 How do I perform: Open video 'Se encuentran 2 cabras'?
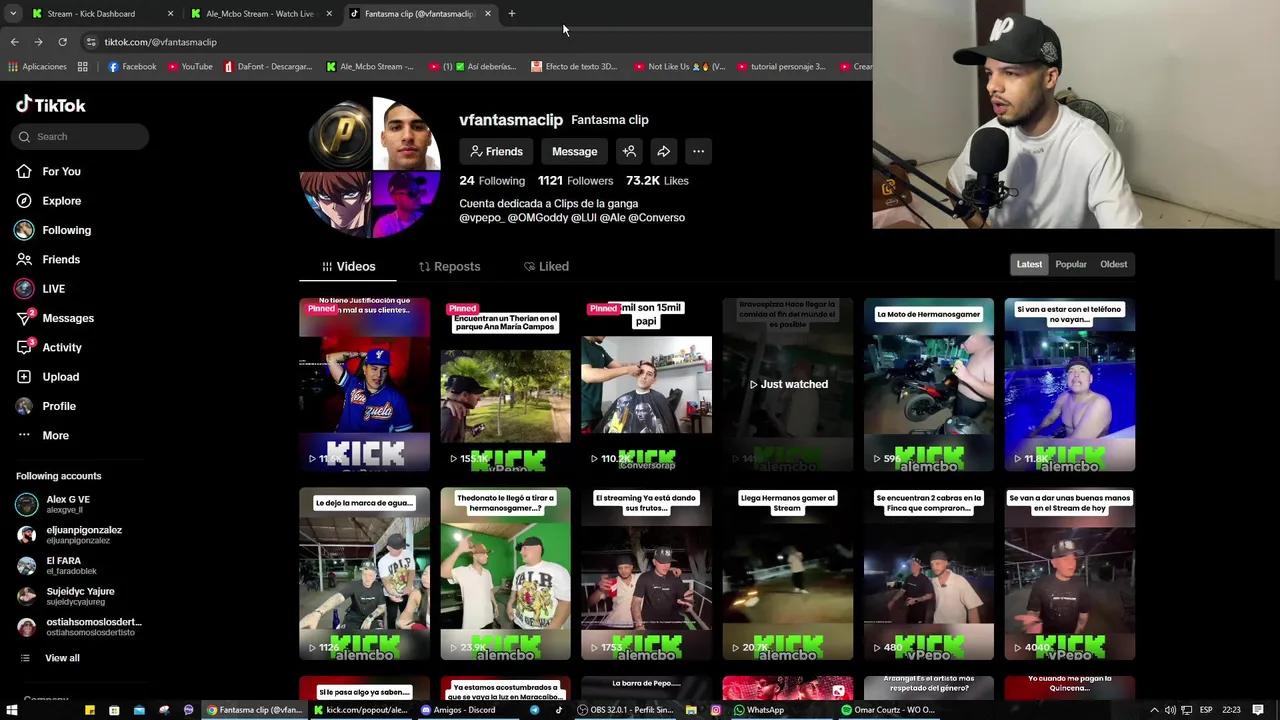coord(929,574)
